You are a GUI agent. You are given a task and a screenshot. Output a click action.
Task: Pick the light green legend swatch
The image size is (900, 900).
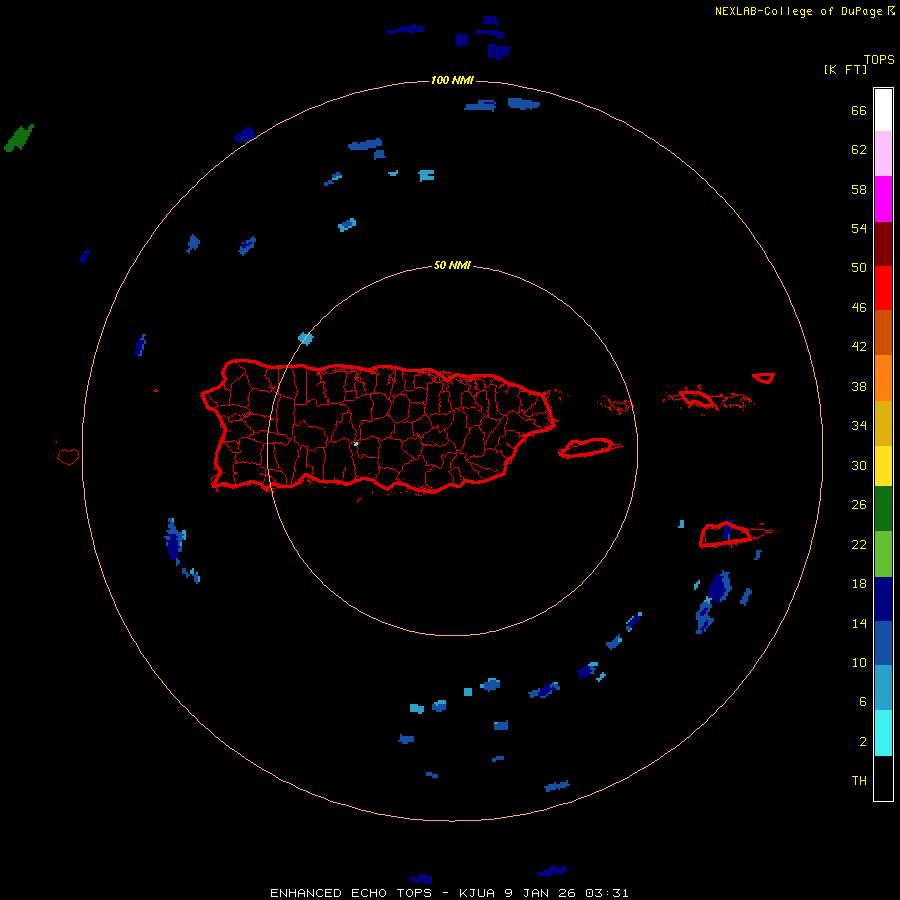point(883,554)
